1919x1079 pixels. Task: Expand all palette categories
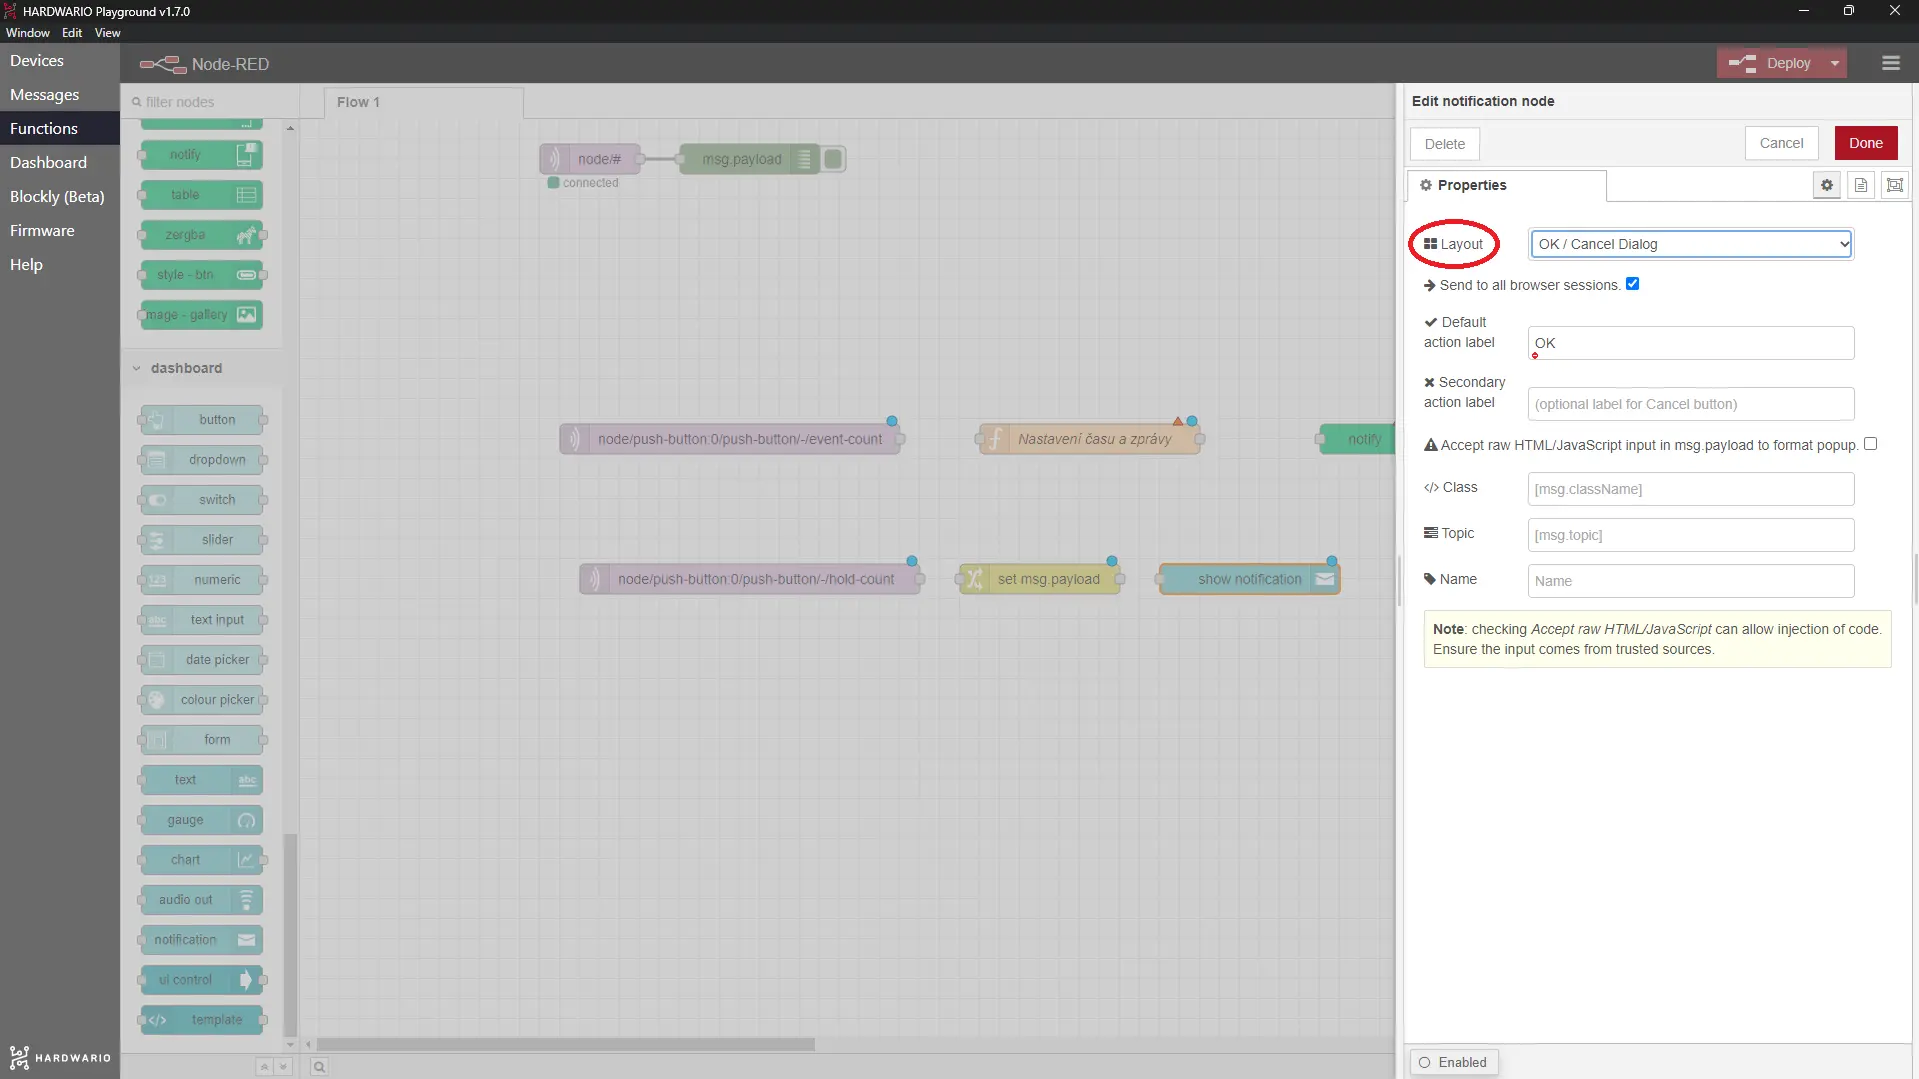coord(283,1067)
